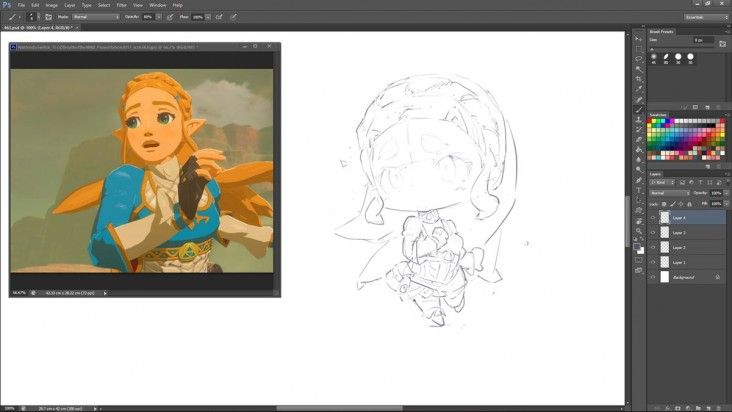Open Flow slider arrow in options bar
Image resolution: width=732 pixels, height=412 pixels.
pos(208,17)
